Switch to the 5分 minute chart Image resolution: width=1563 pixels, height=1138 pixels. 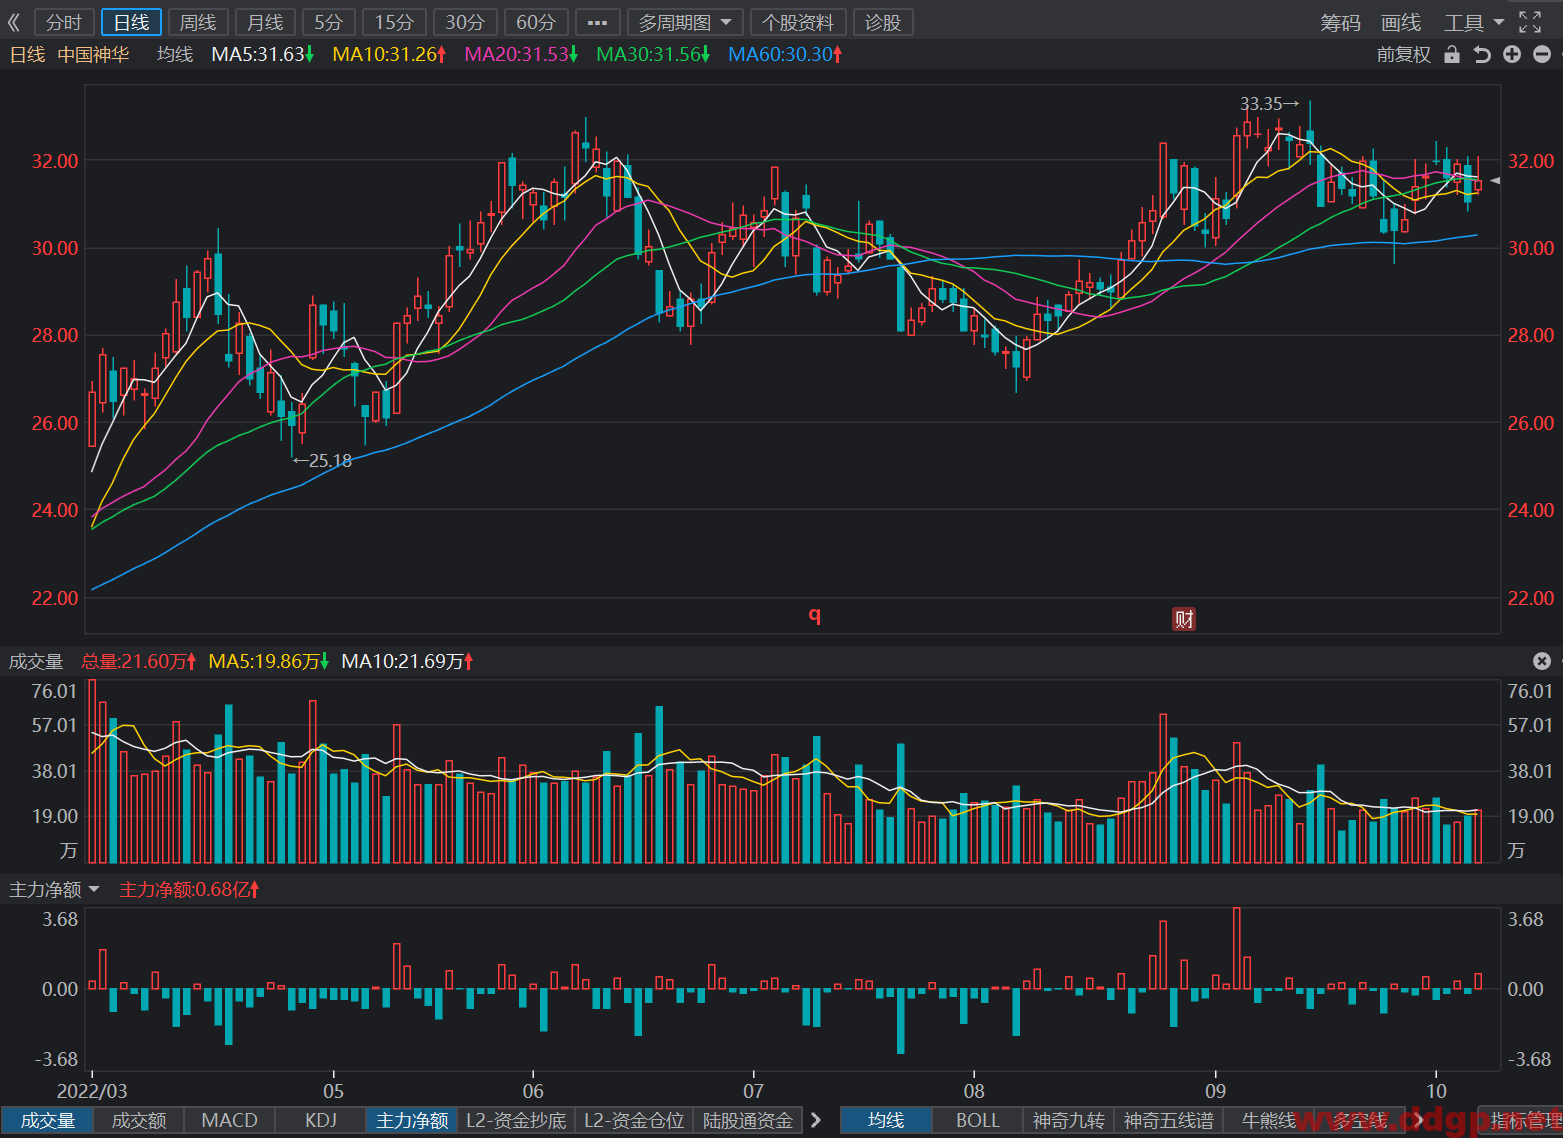328,22
